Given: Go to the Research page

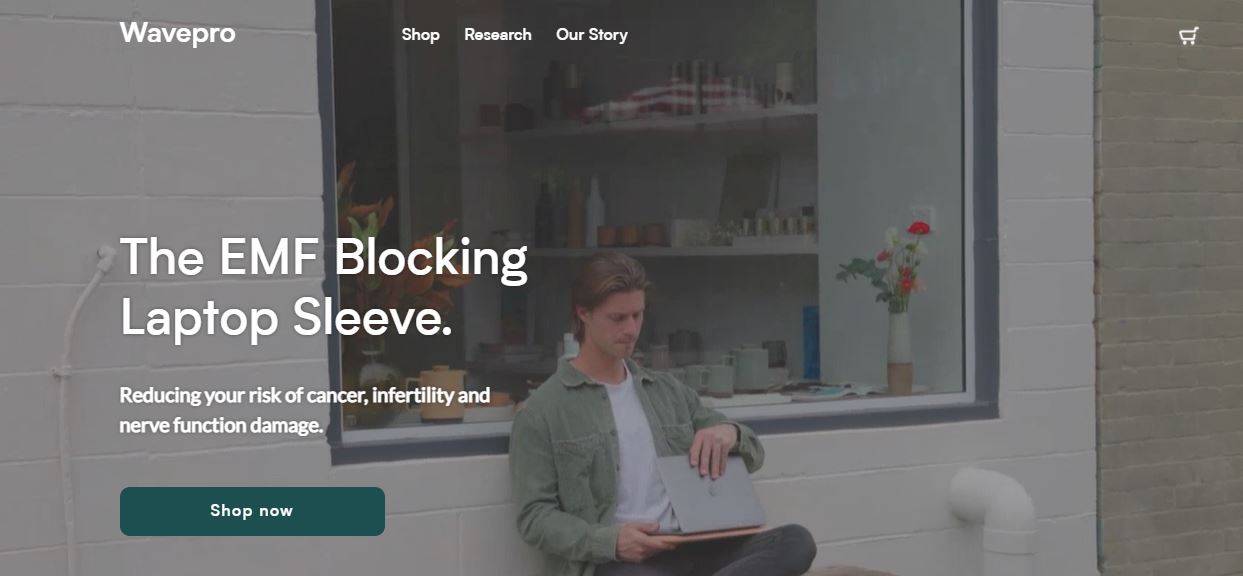Looking at the screenshot, I should tap(498, 35).
